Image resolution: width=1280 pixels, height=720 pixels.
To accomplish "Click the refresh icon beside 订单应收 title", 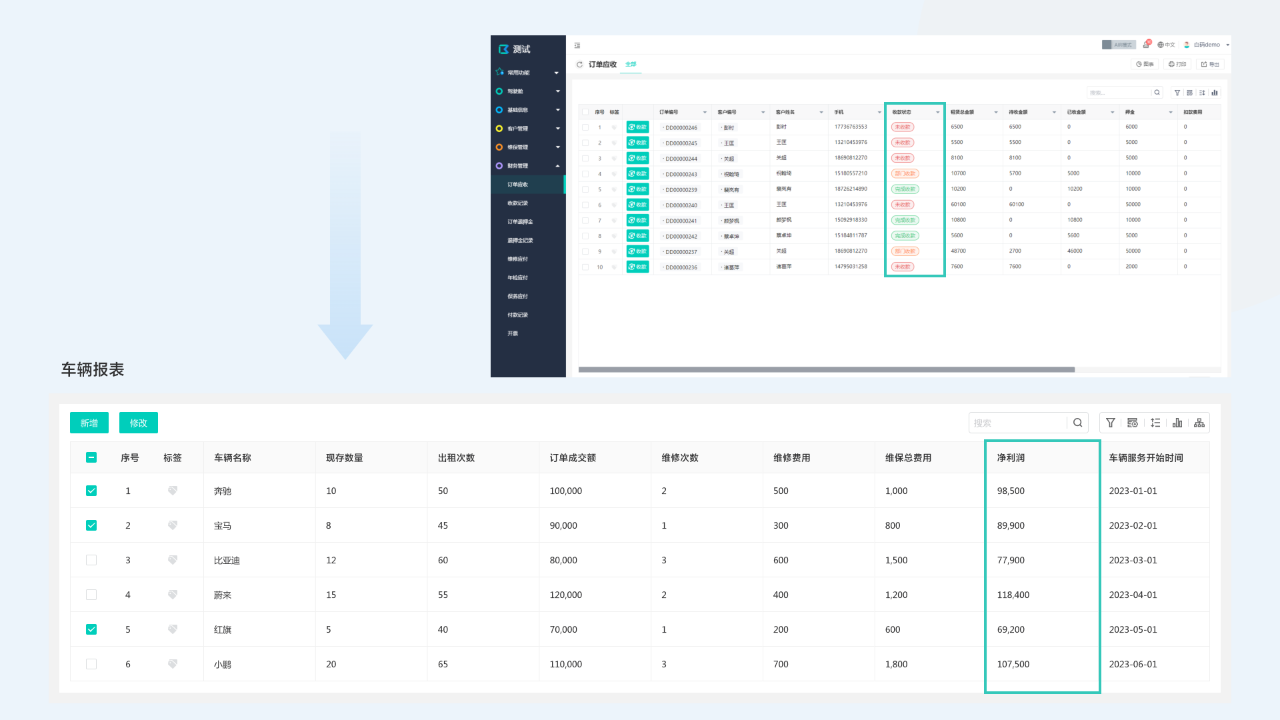I will [579, 64].
